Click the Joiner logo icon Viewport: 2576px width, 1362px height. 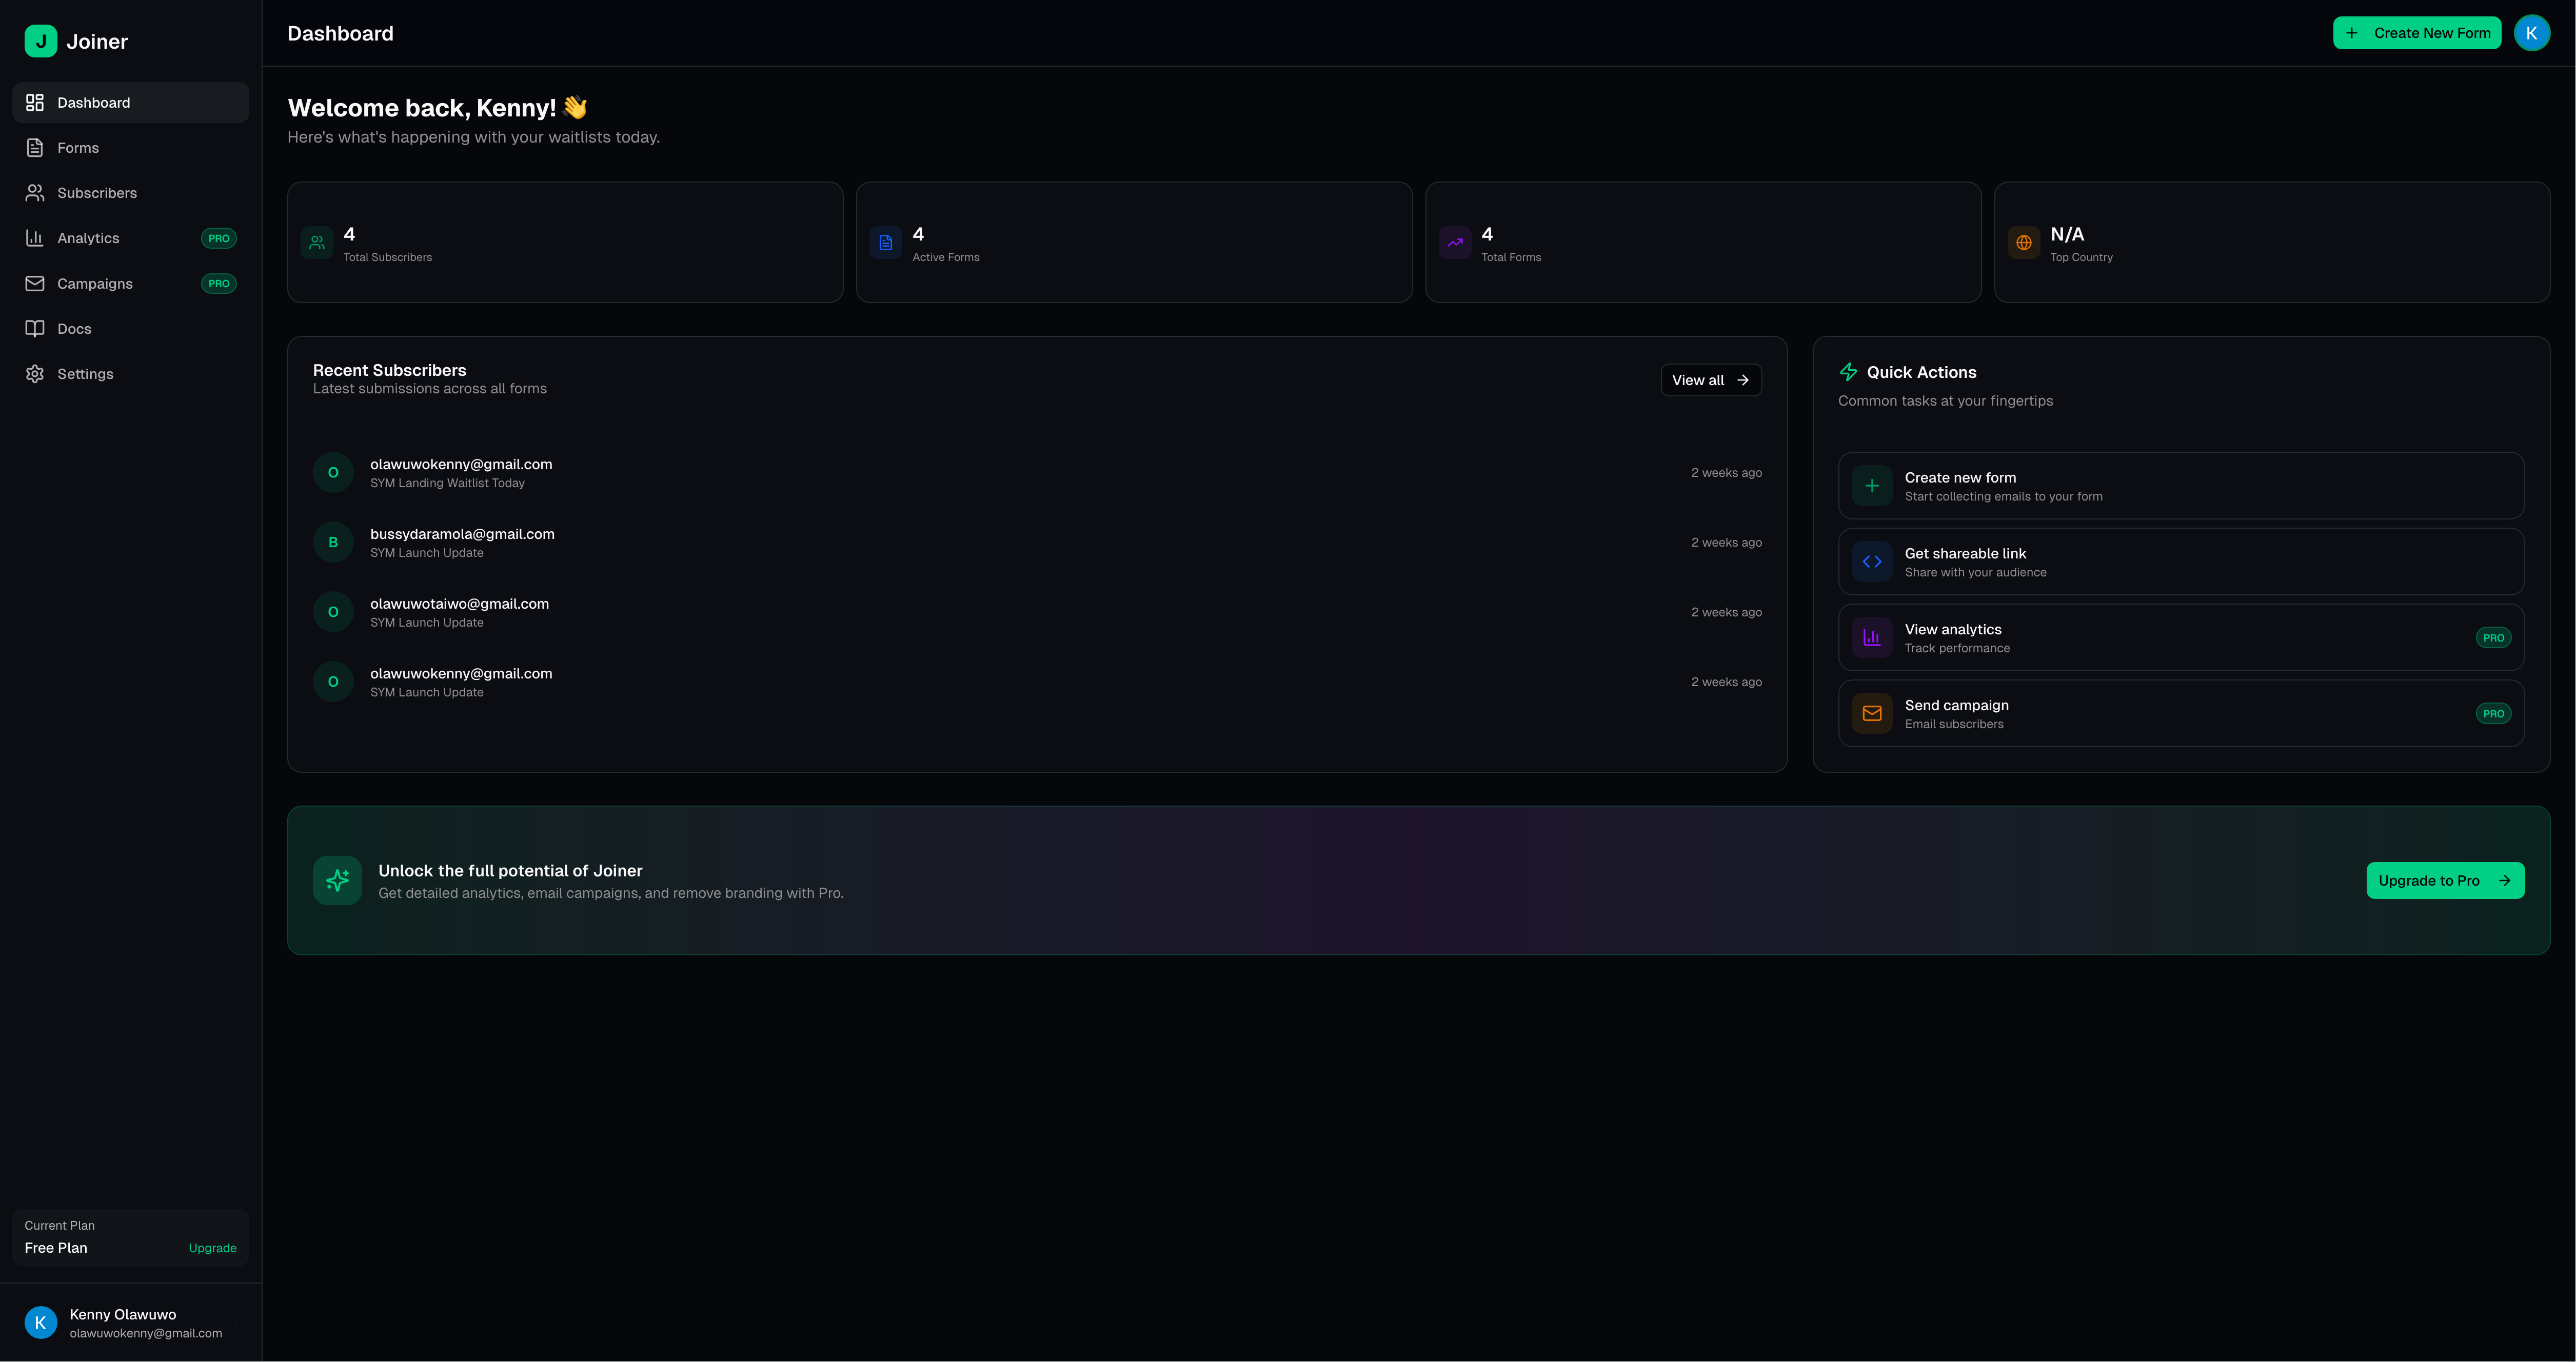[40, 41]
